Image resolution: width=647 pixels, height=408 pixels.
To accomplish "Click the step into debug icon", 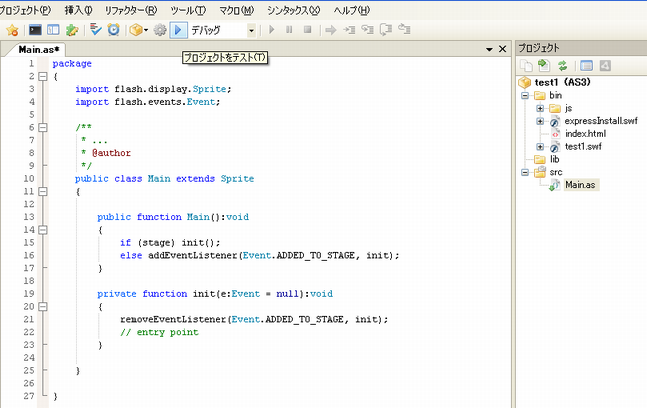I will [x=349, y=30].
